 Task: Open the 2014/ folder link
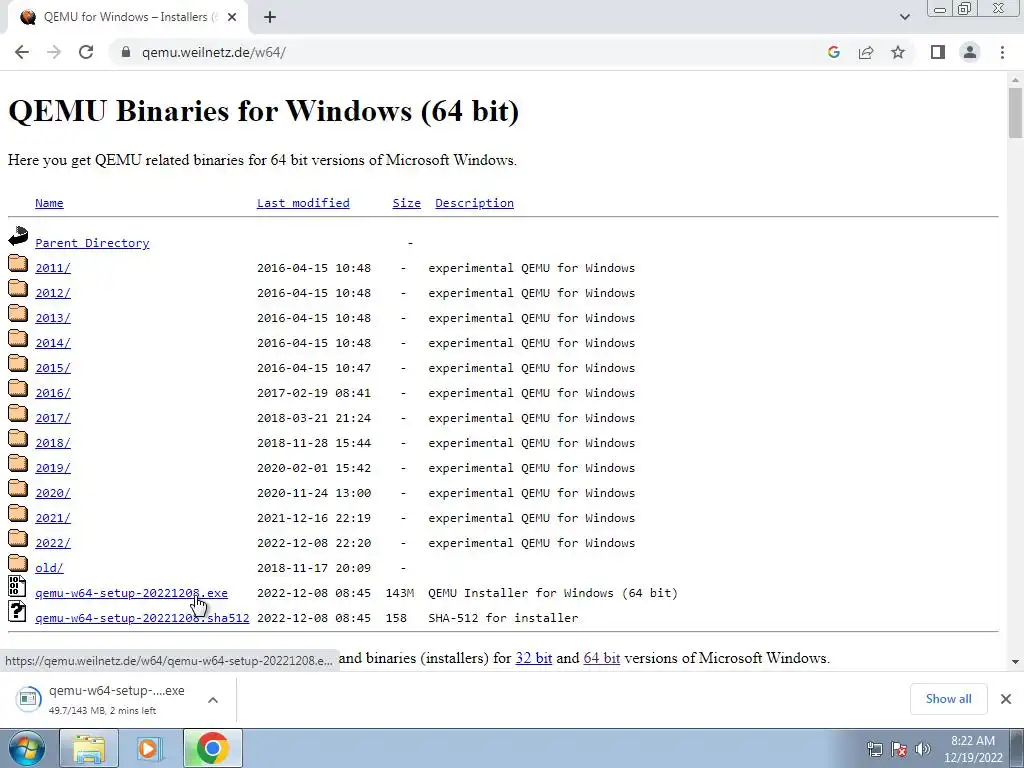(x=53, y=343)
